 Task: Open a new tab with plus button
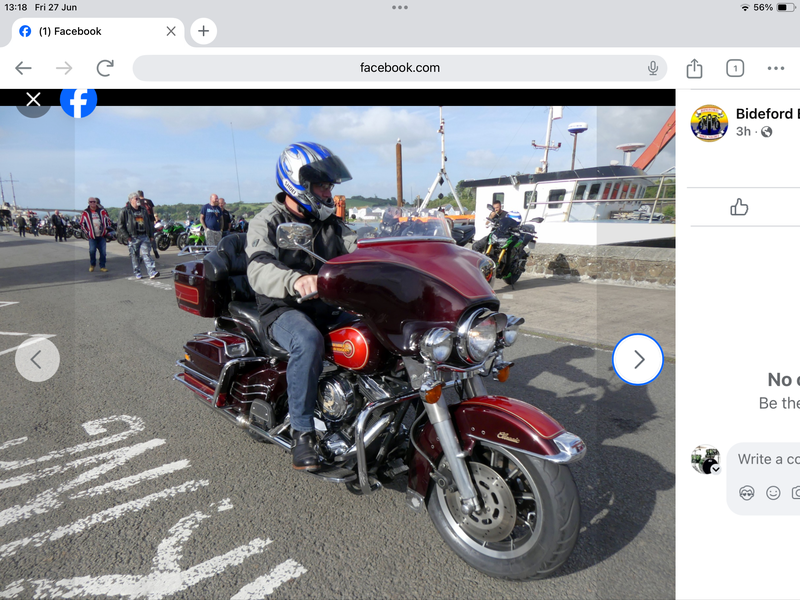203,31
